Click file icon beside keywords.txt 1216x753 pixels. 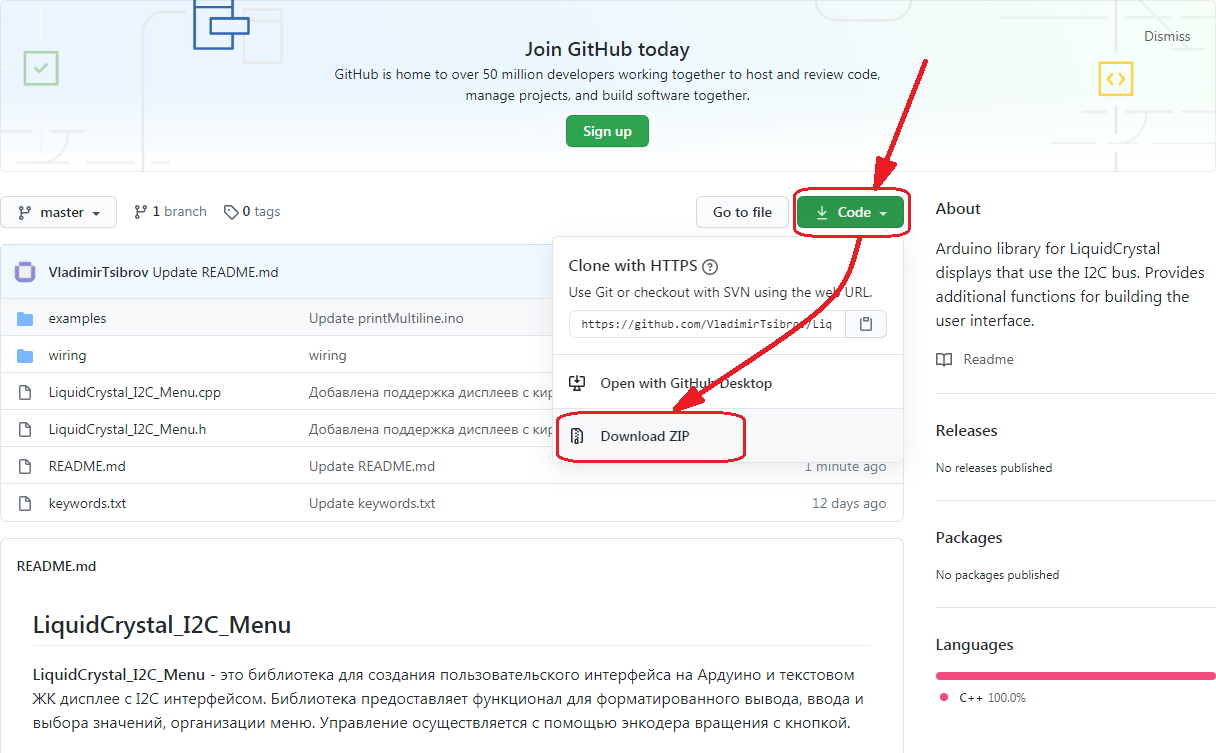point(25,503)
